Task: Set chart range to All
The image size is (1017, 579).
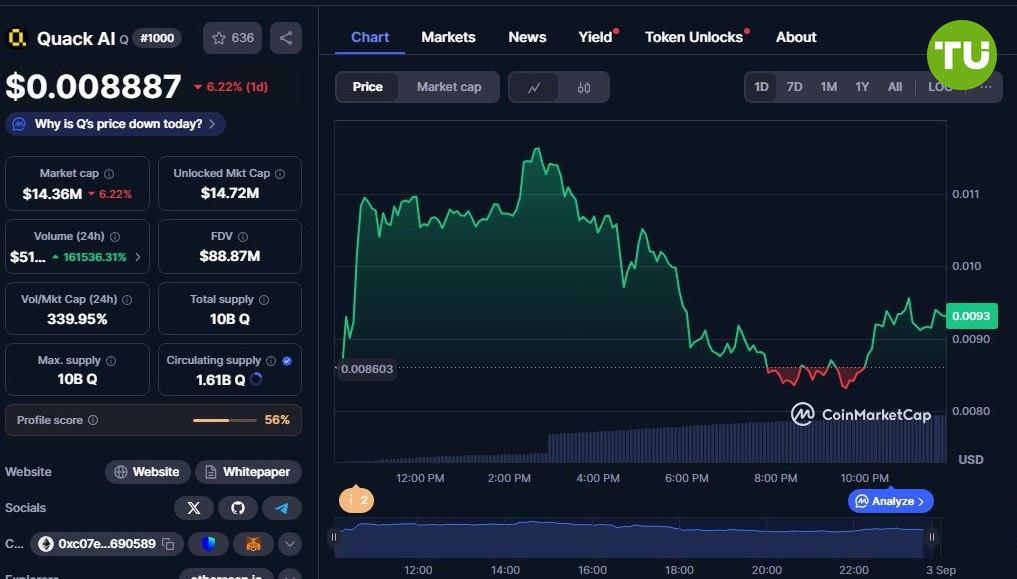Action: 895,87
